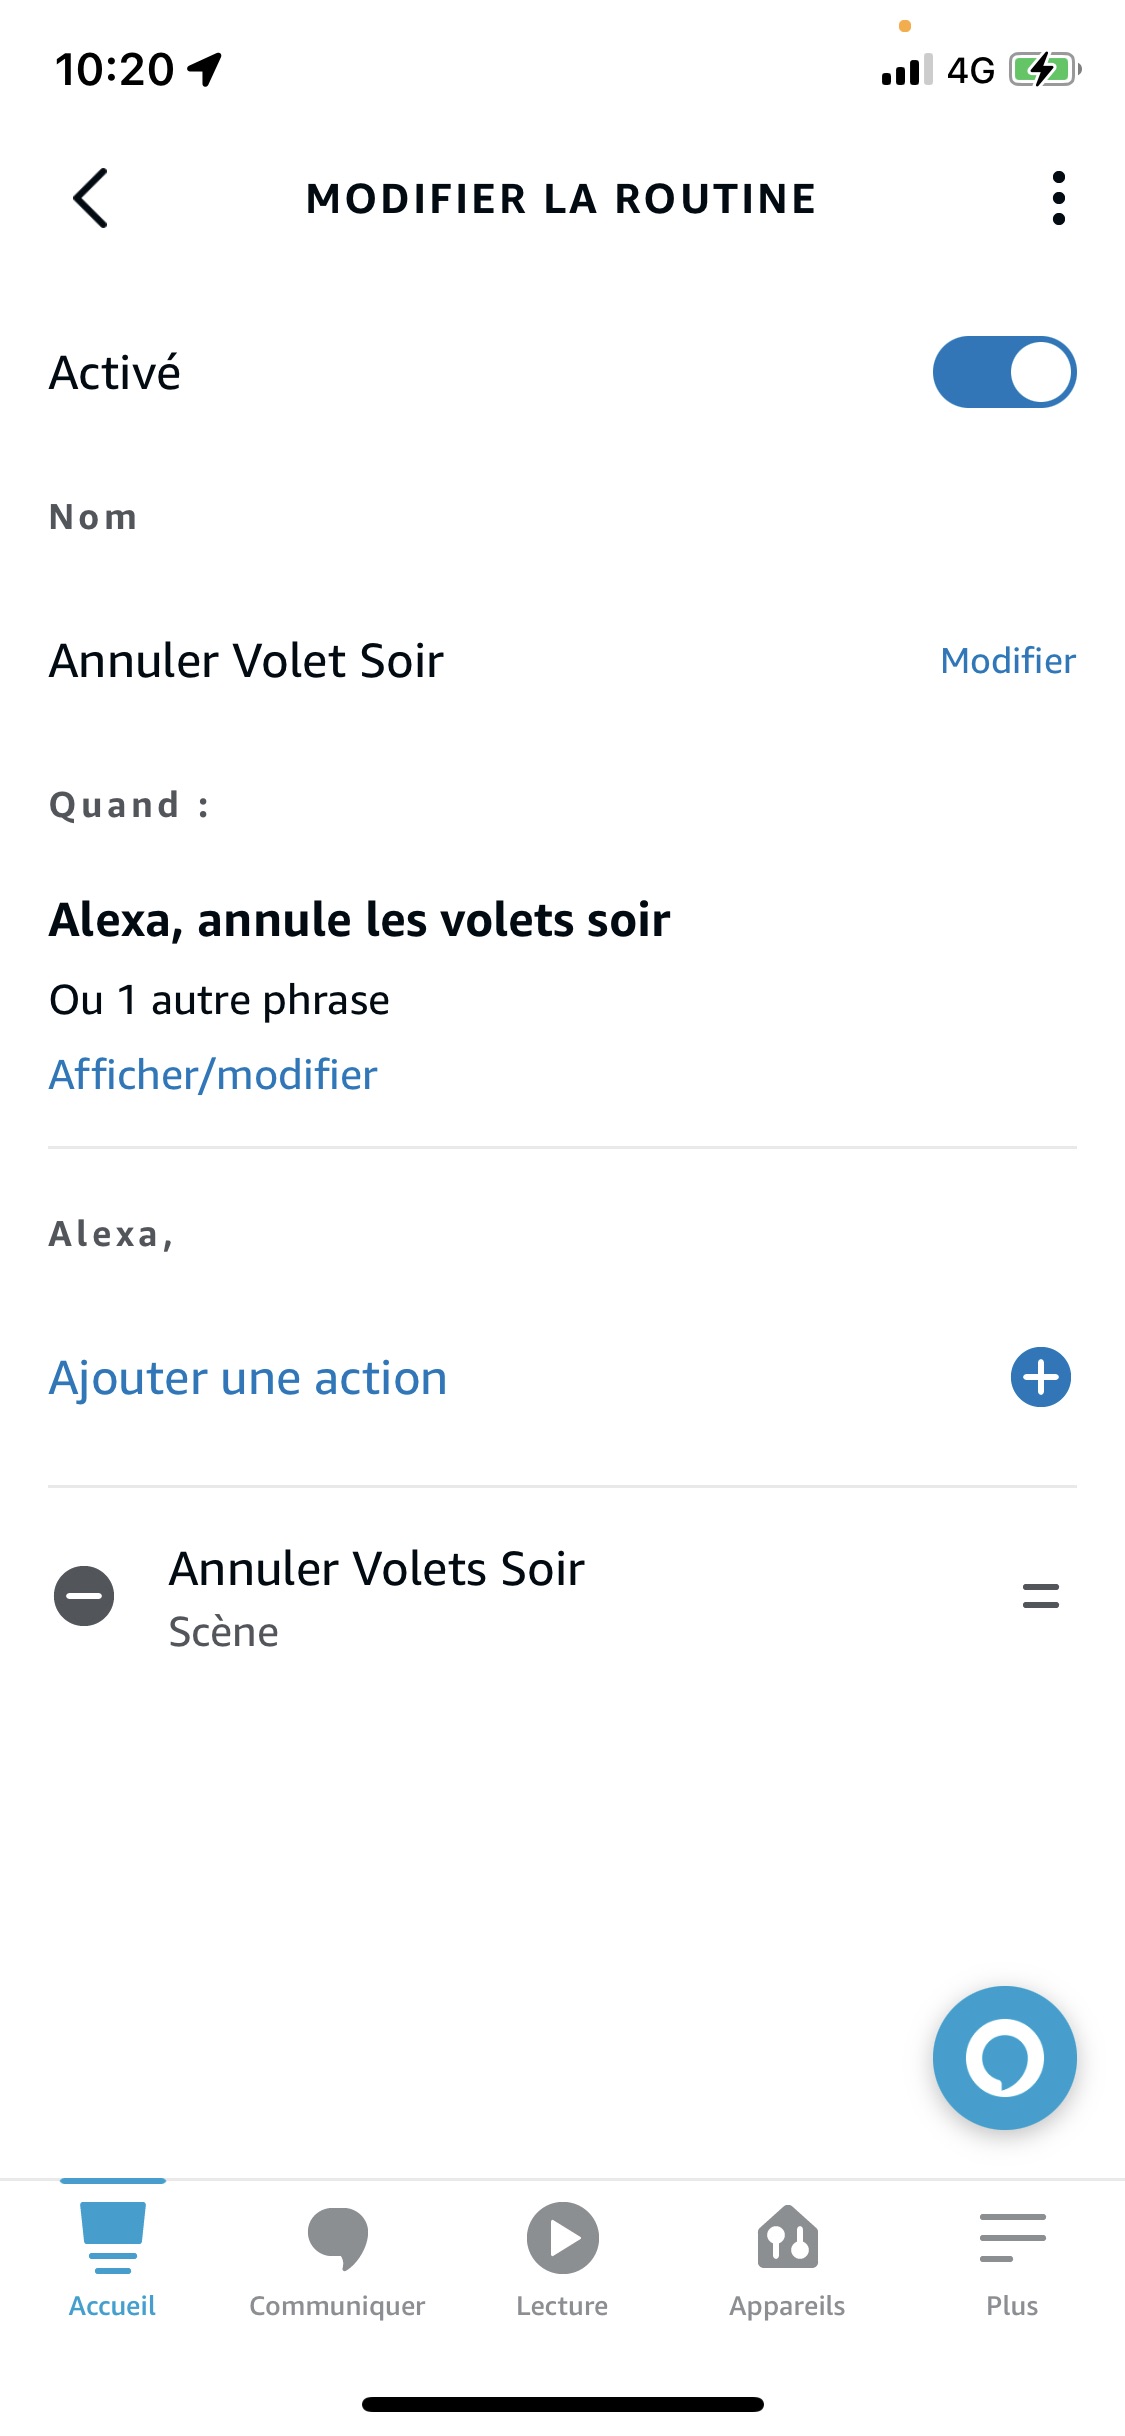This screenshot has width=1125, height=2436.
Task: Tap the trigger phrase Alexa, annule les volets soir
Action: click(359, 920)
